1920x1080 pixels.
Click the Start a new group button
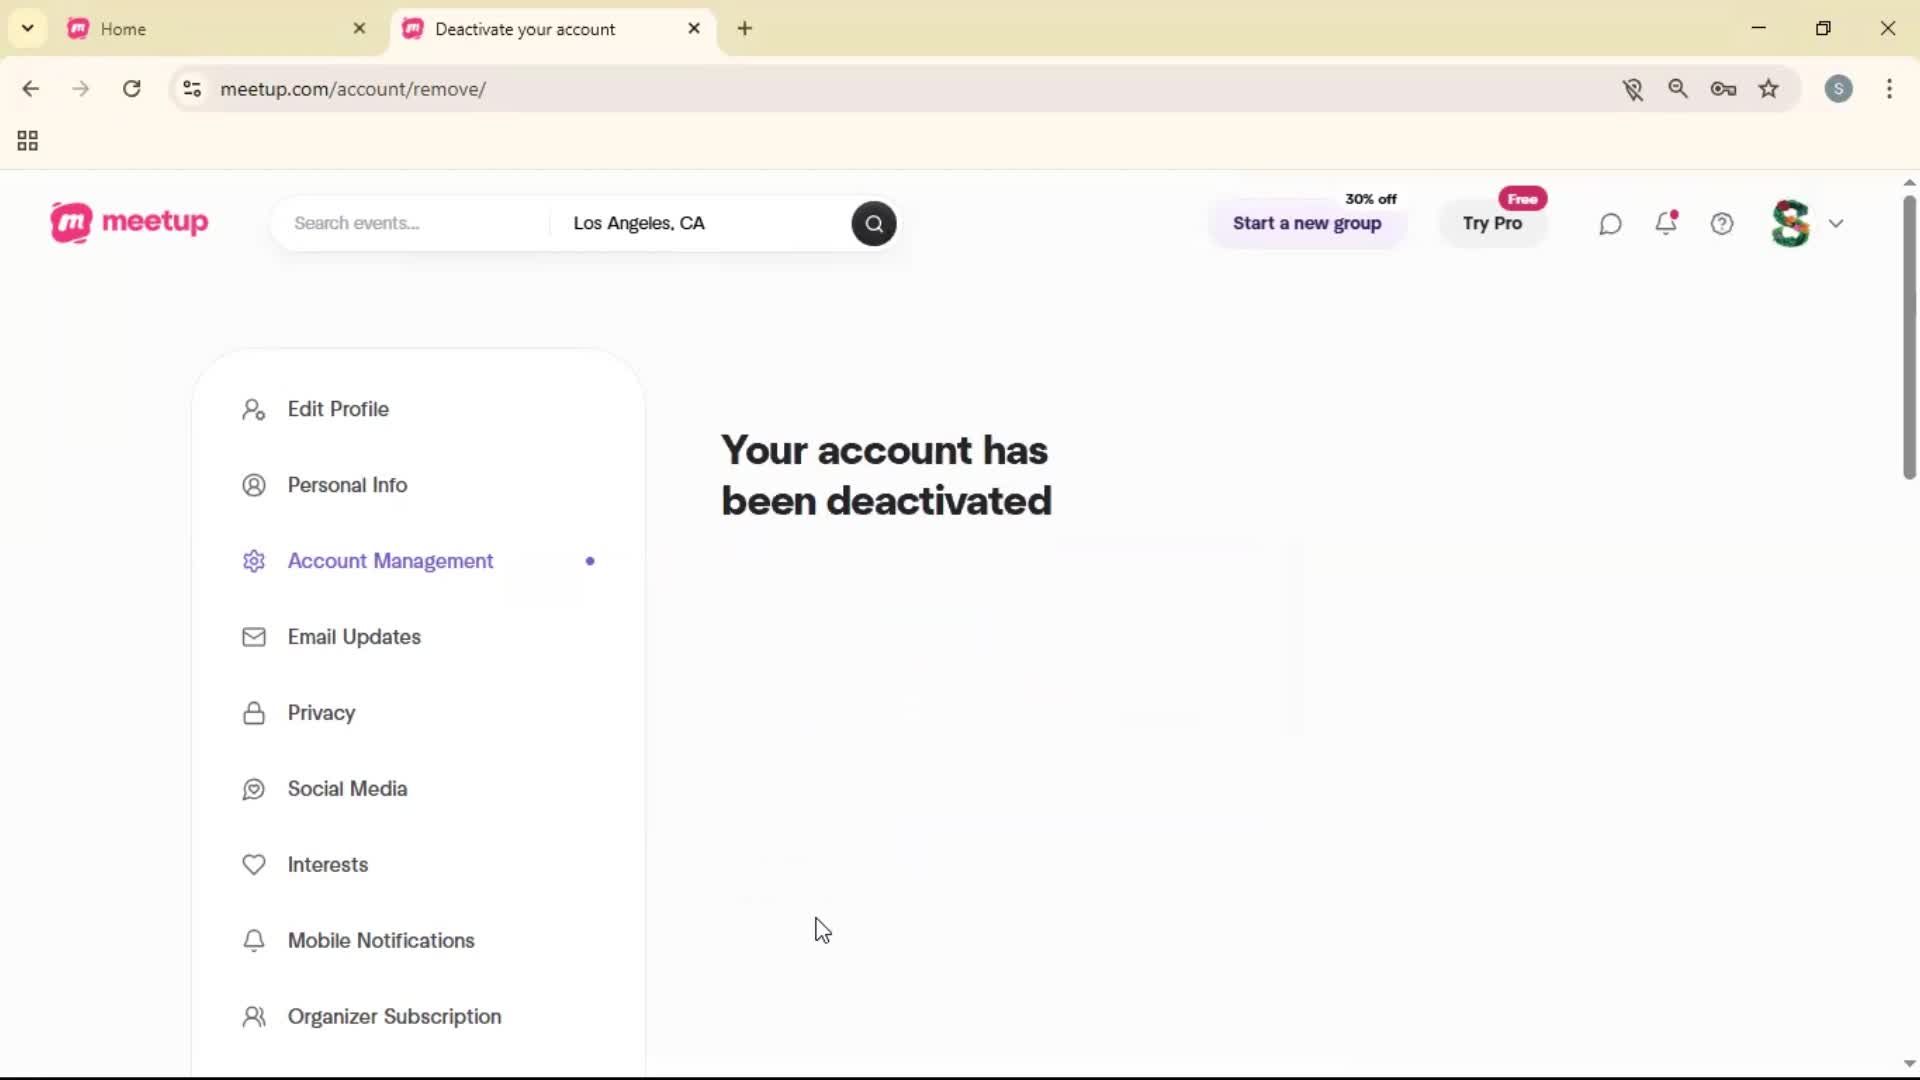coord(1307,223)
